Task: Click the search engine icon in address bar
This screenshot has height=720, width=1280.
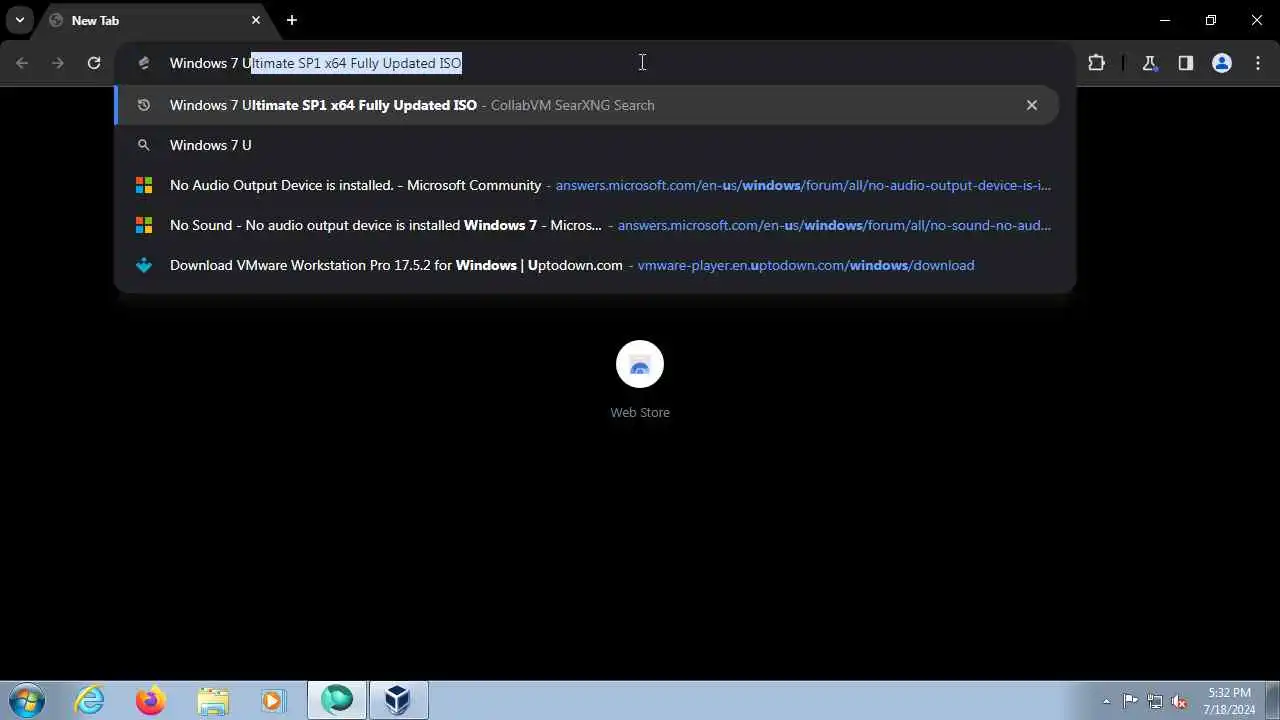Action: click(144, 63)
